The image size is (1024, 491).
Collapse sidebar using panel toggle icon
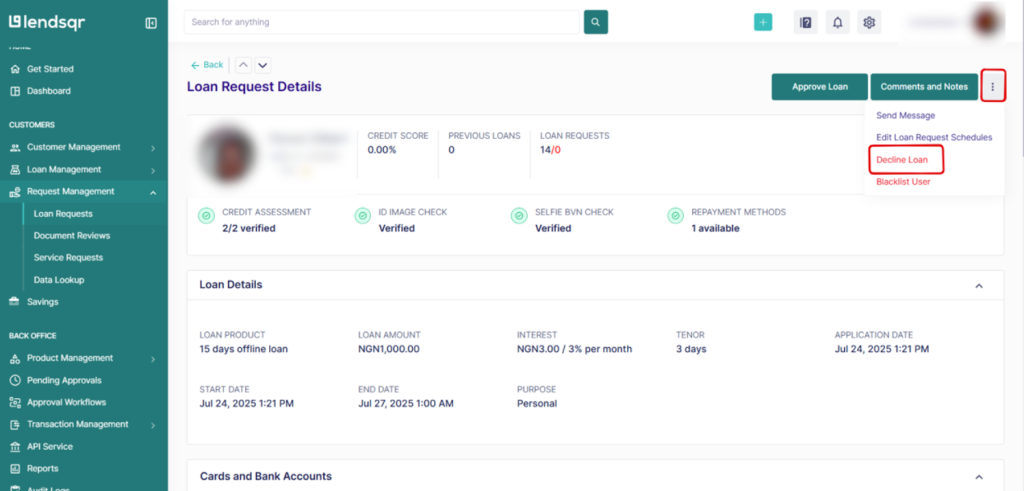pos(151,22)
